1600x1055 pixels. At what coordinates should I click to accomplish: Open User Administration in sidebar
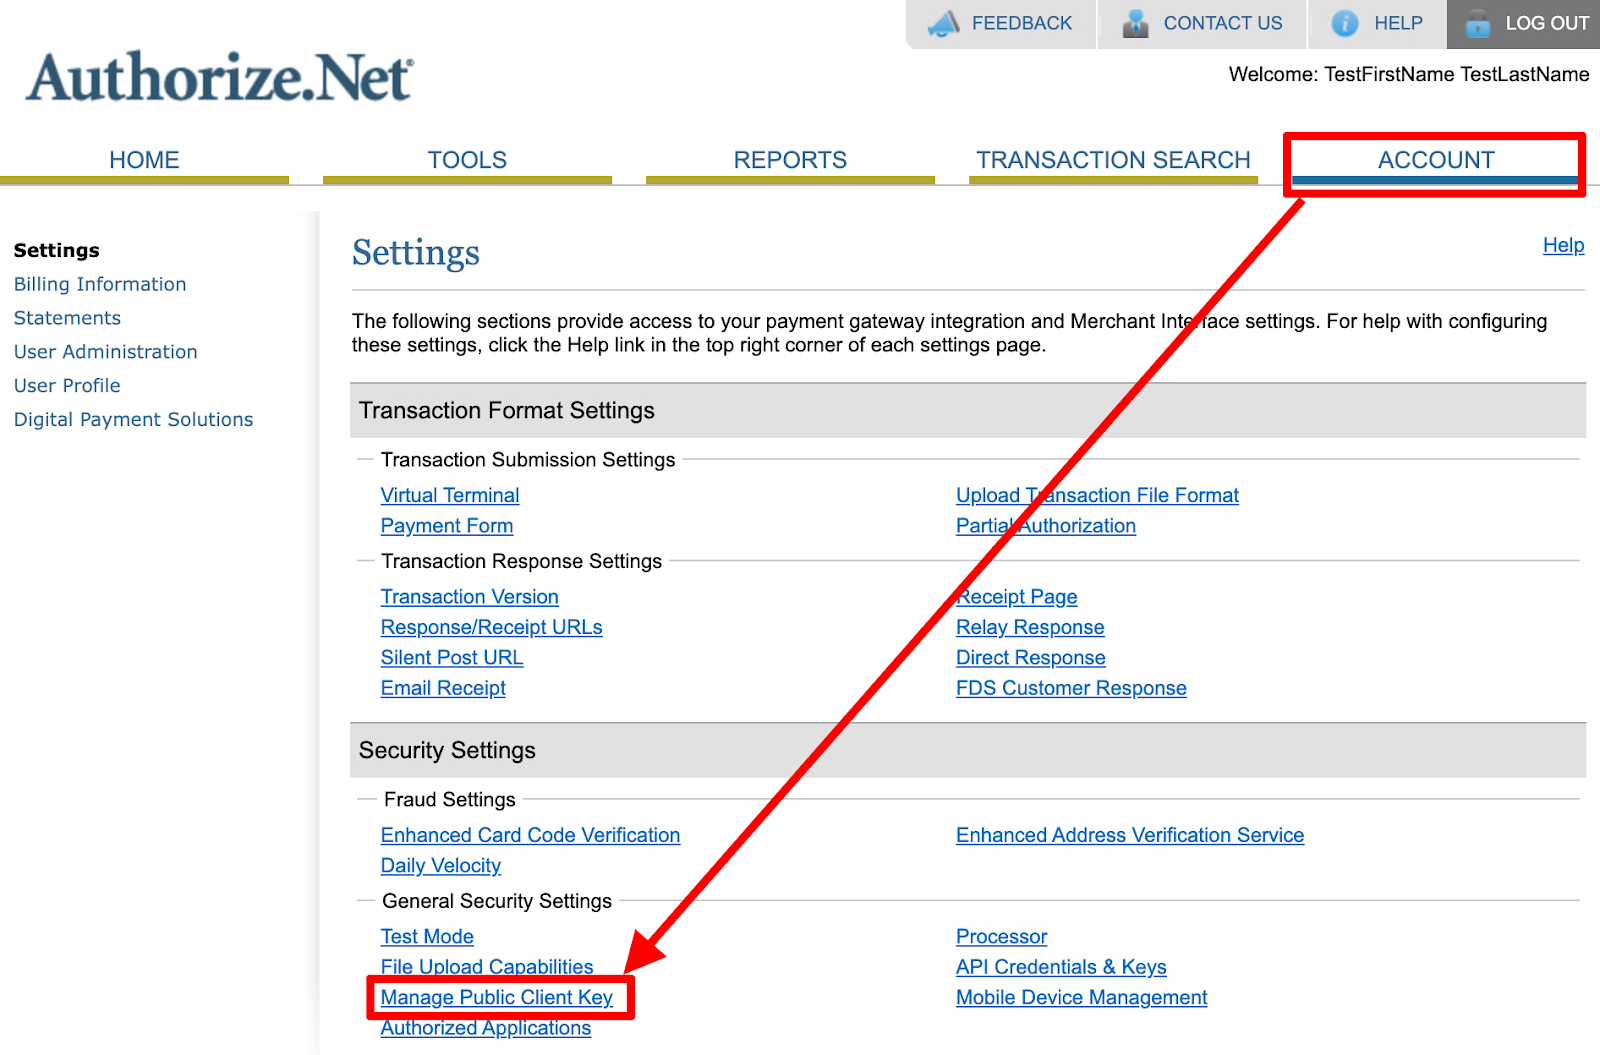[x=106, y=352]
